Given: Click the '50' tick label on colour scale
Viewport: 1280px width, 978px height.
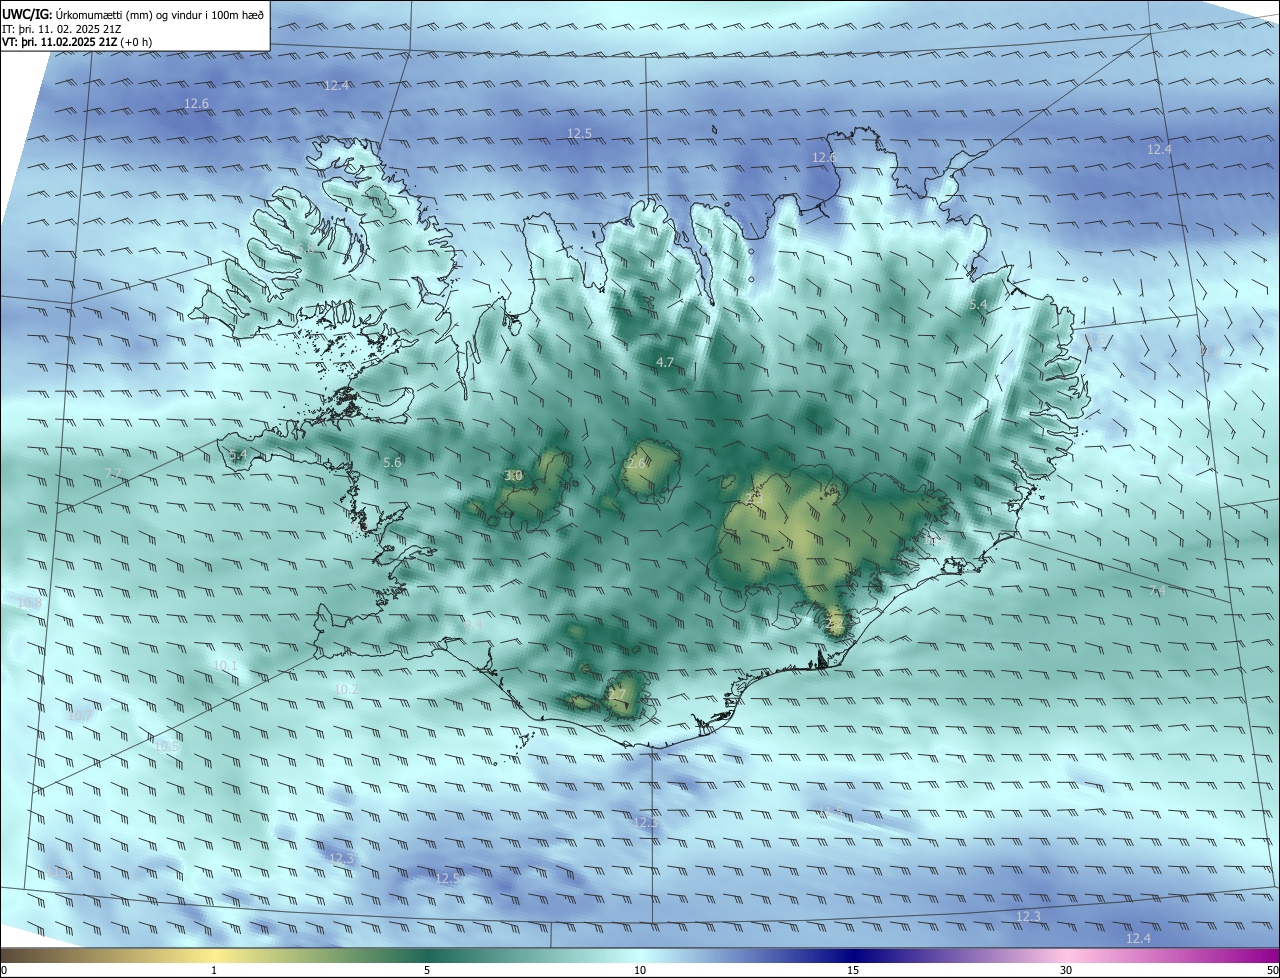Looking at the screenshot, I should coord(1272,970).
